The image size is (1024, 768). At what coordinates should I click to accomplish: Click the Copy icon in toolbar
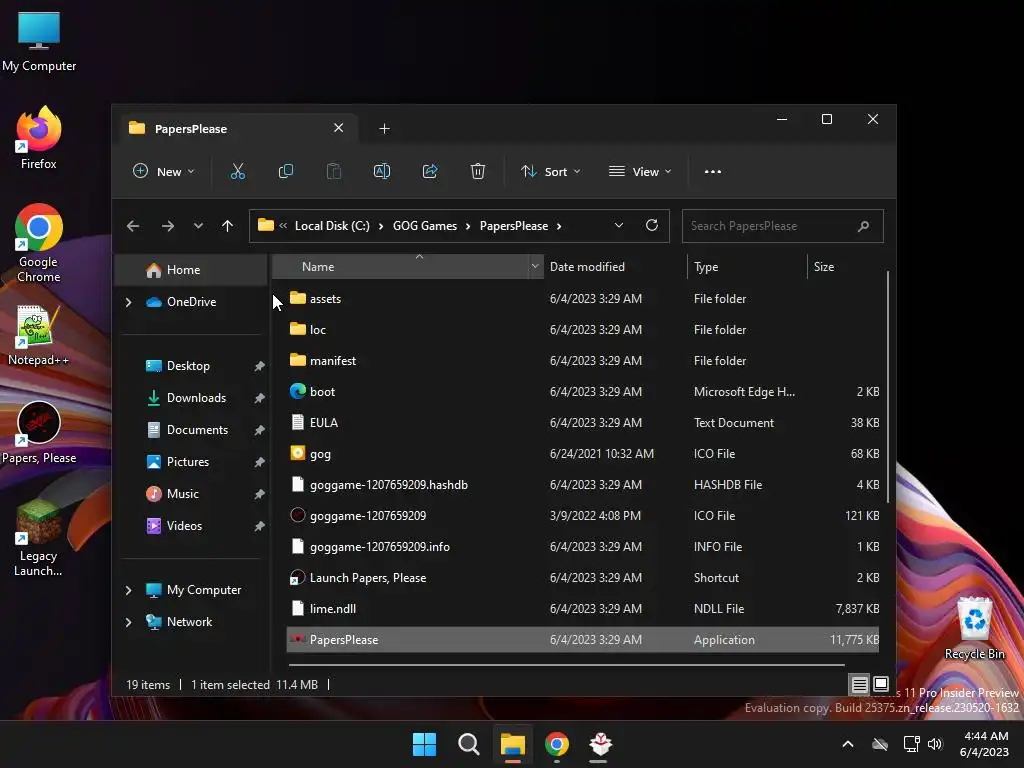(285, 172)
